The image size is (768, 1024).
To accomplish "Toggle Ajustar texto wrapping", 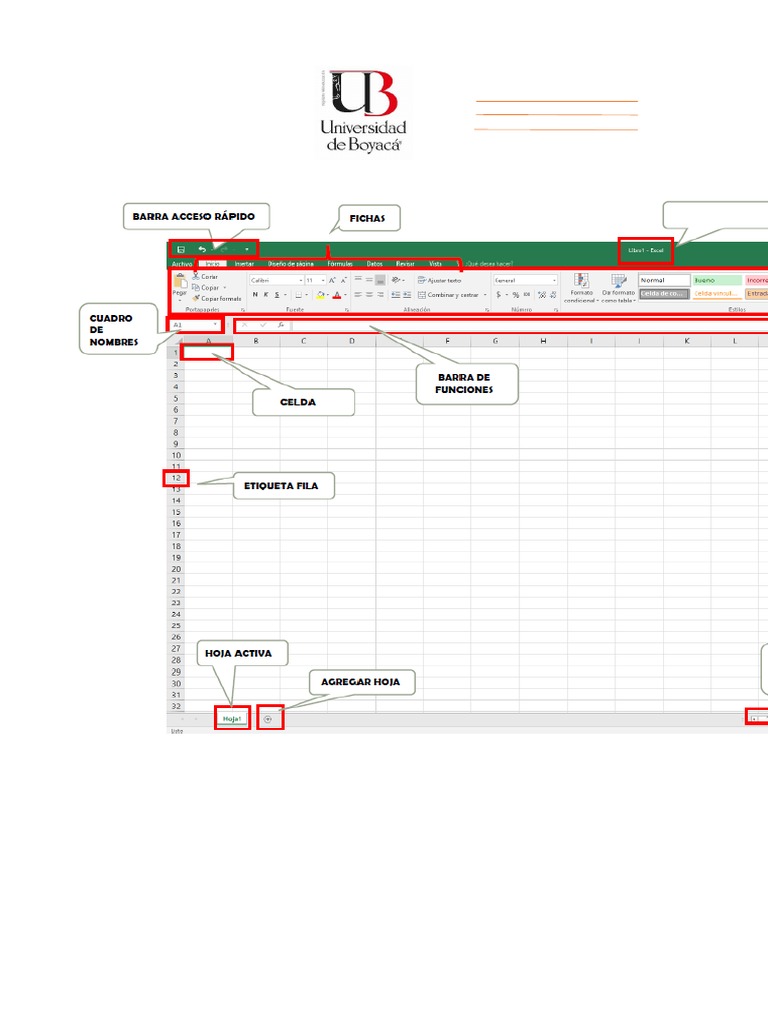I will [x=440, y=280].
